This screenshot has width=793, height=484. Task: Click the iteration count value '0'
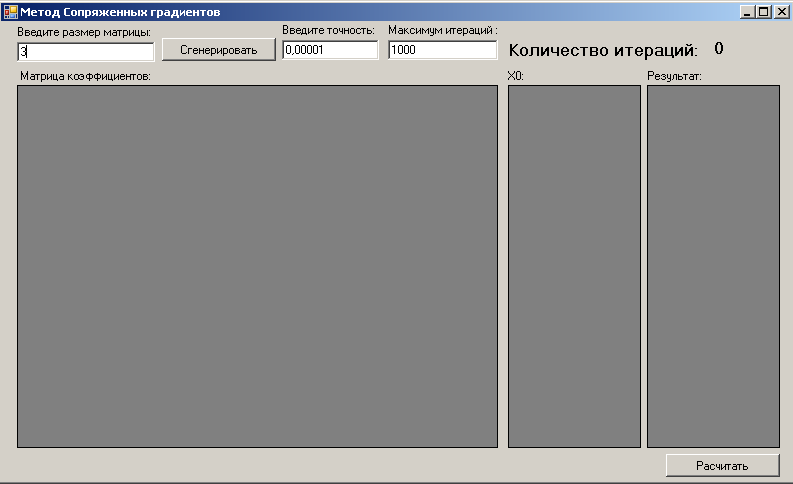719,49
